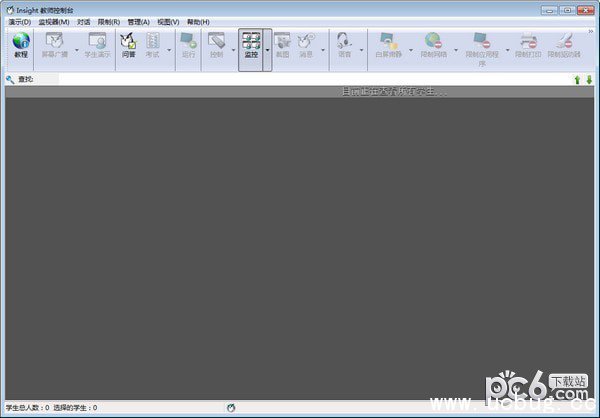Open the 演示(D) menu
Viewport: 600px width, 418px height.
[x=20, y=21]
